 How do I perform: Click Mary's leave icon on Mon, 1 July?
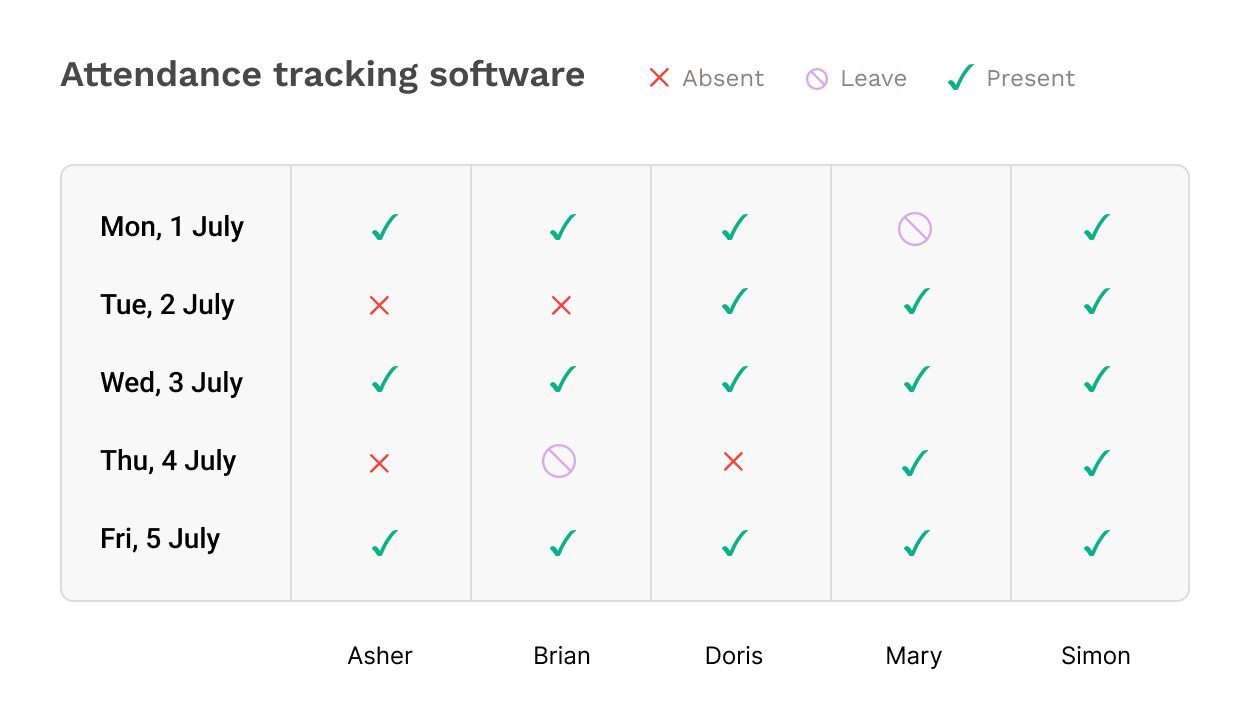pyautogui.click(x=914, y=229)
